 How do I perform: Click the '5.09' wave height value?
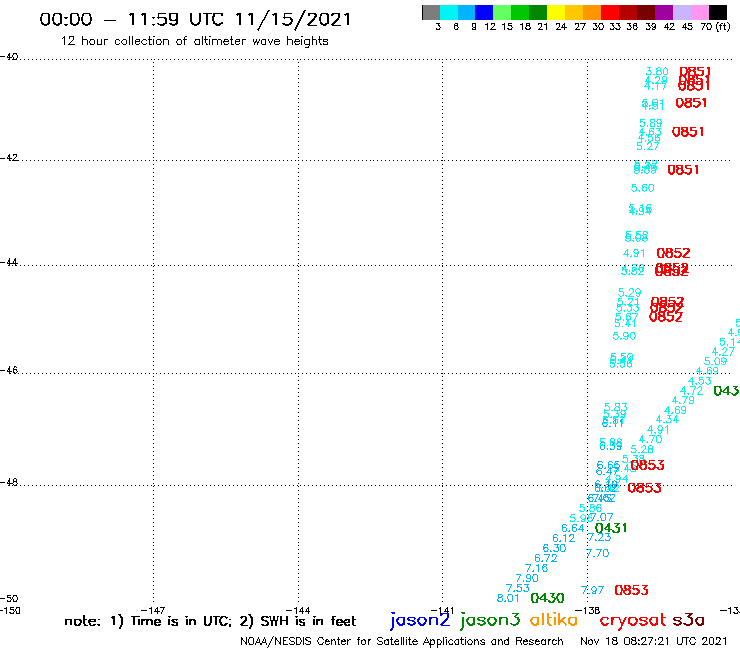coord(715,362)
